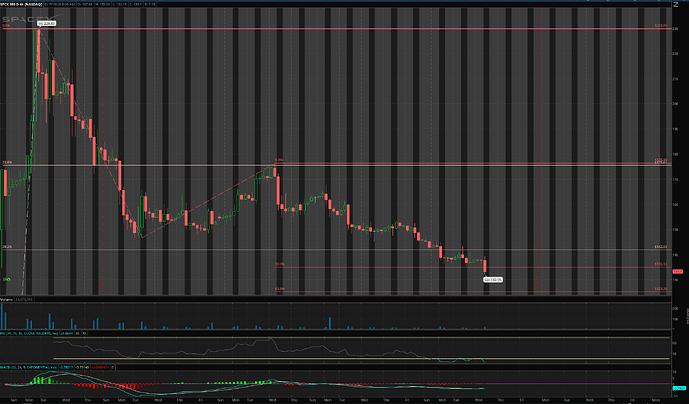
Task: Click the Range readout in chart header
Action: (x=150, y=4)
